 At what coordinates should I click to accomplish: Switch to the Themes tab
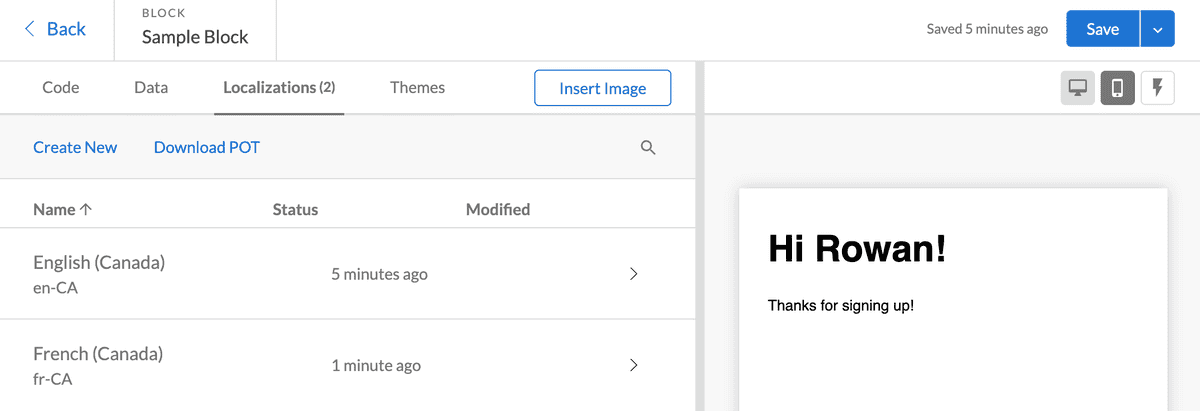417,87
